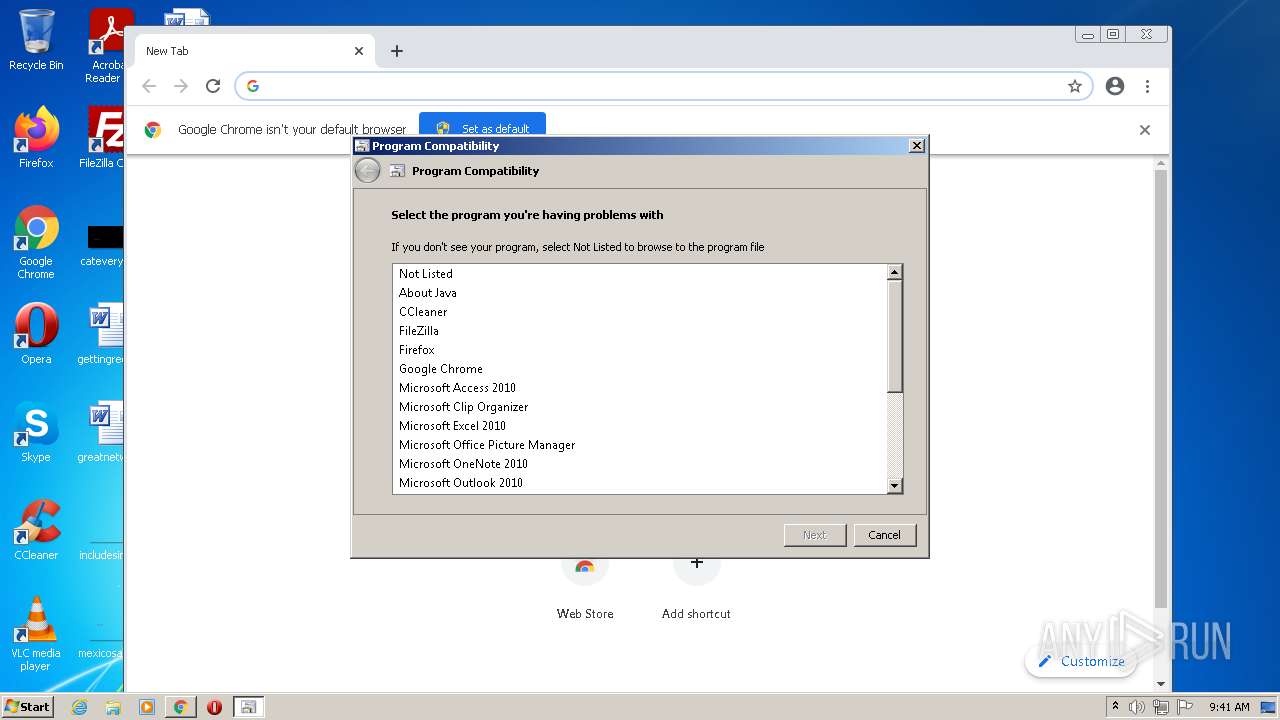Select Firefox in the program list
1280x720 pixels.
(x=640, y=350)
